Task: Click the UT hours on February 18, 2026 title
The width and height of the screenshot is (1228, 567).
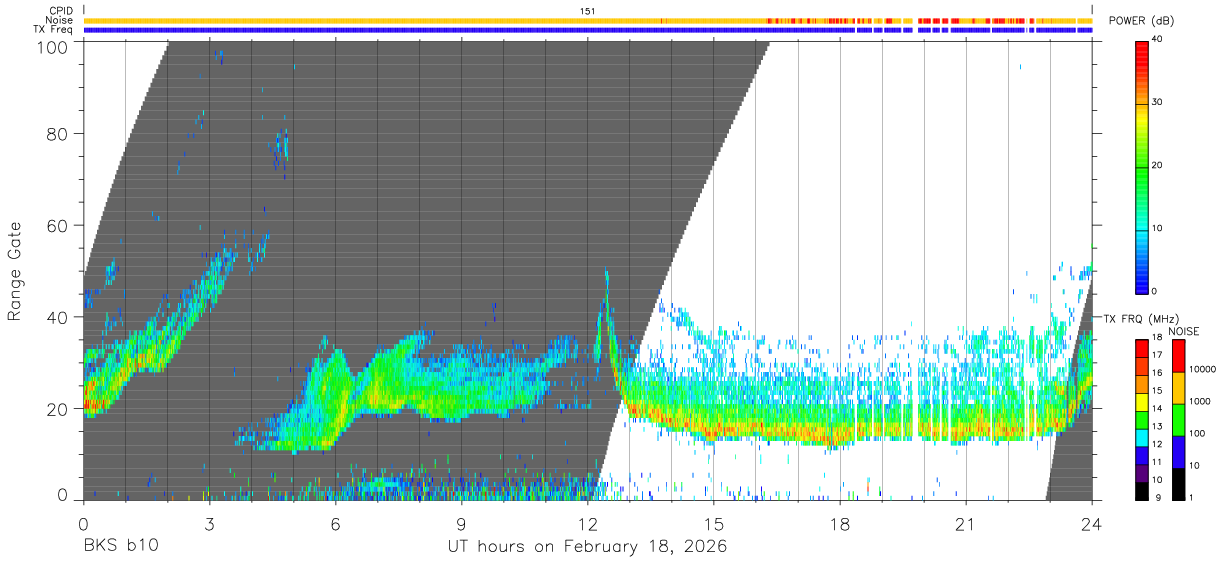Action: [x=587, y=547]
